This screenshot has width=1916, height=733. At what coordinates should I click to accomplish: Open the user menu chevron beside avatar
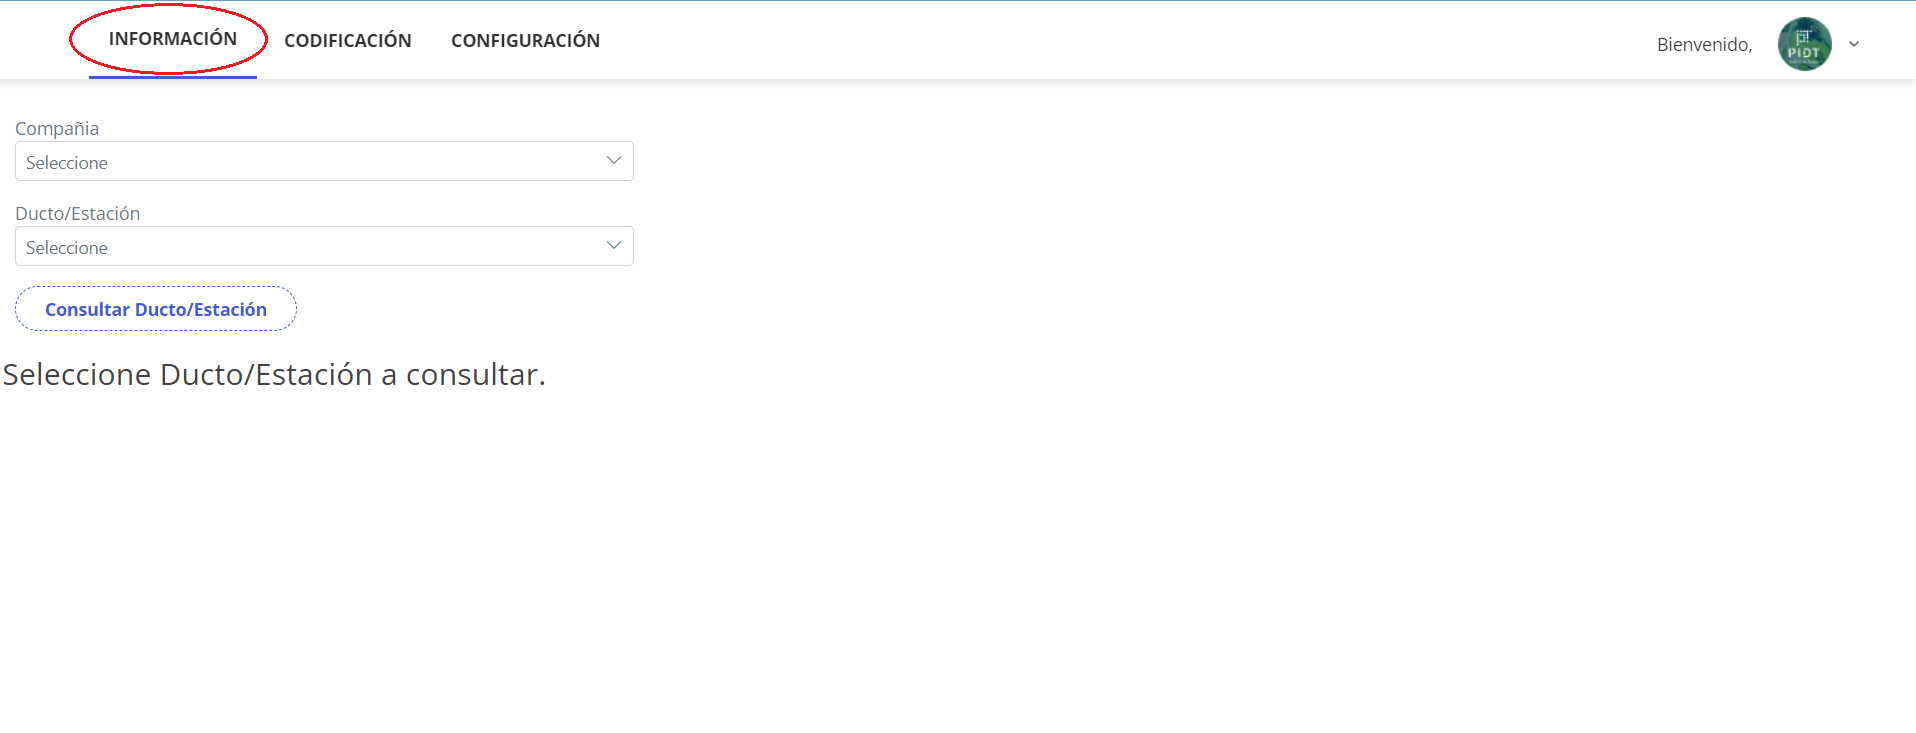[x=1854, y=44]
